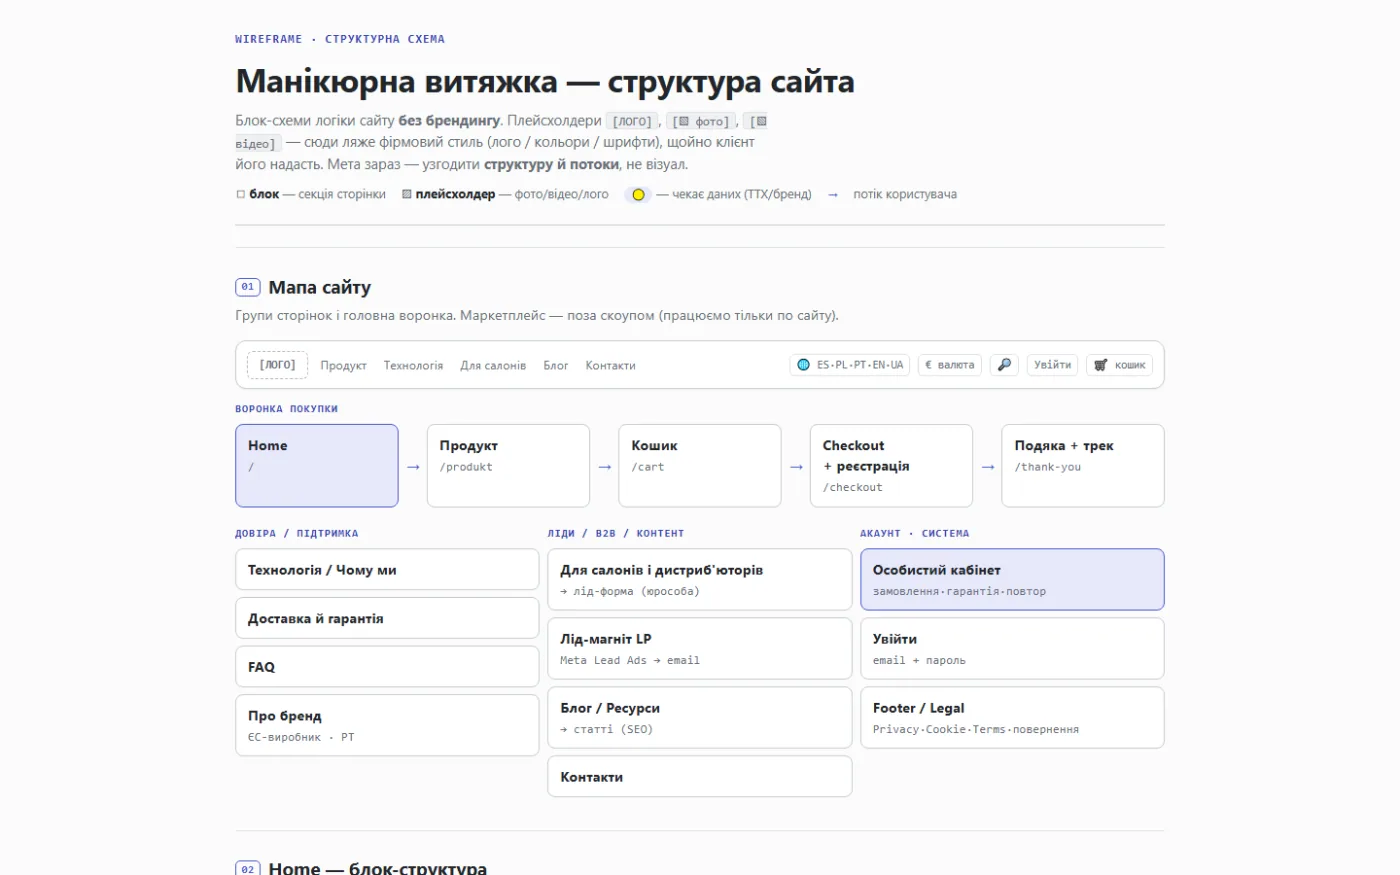
Task: Click the € валюта currency chip
Action: coord(950,365)
